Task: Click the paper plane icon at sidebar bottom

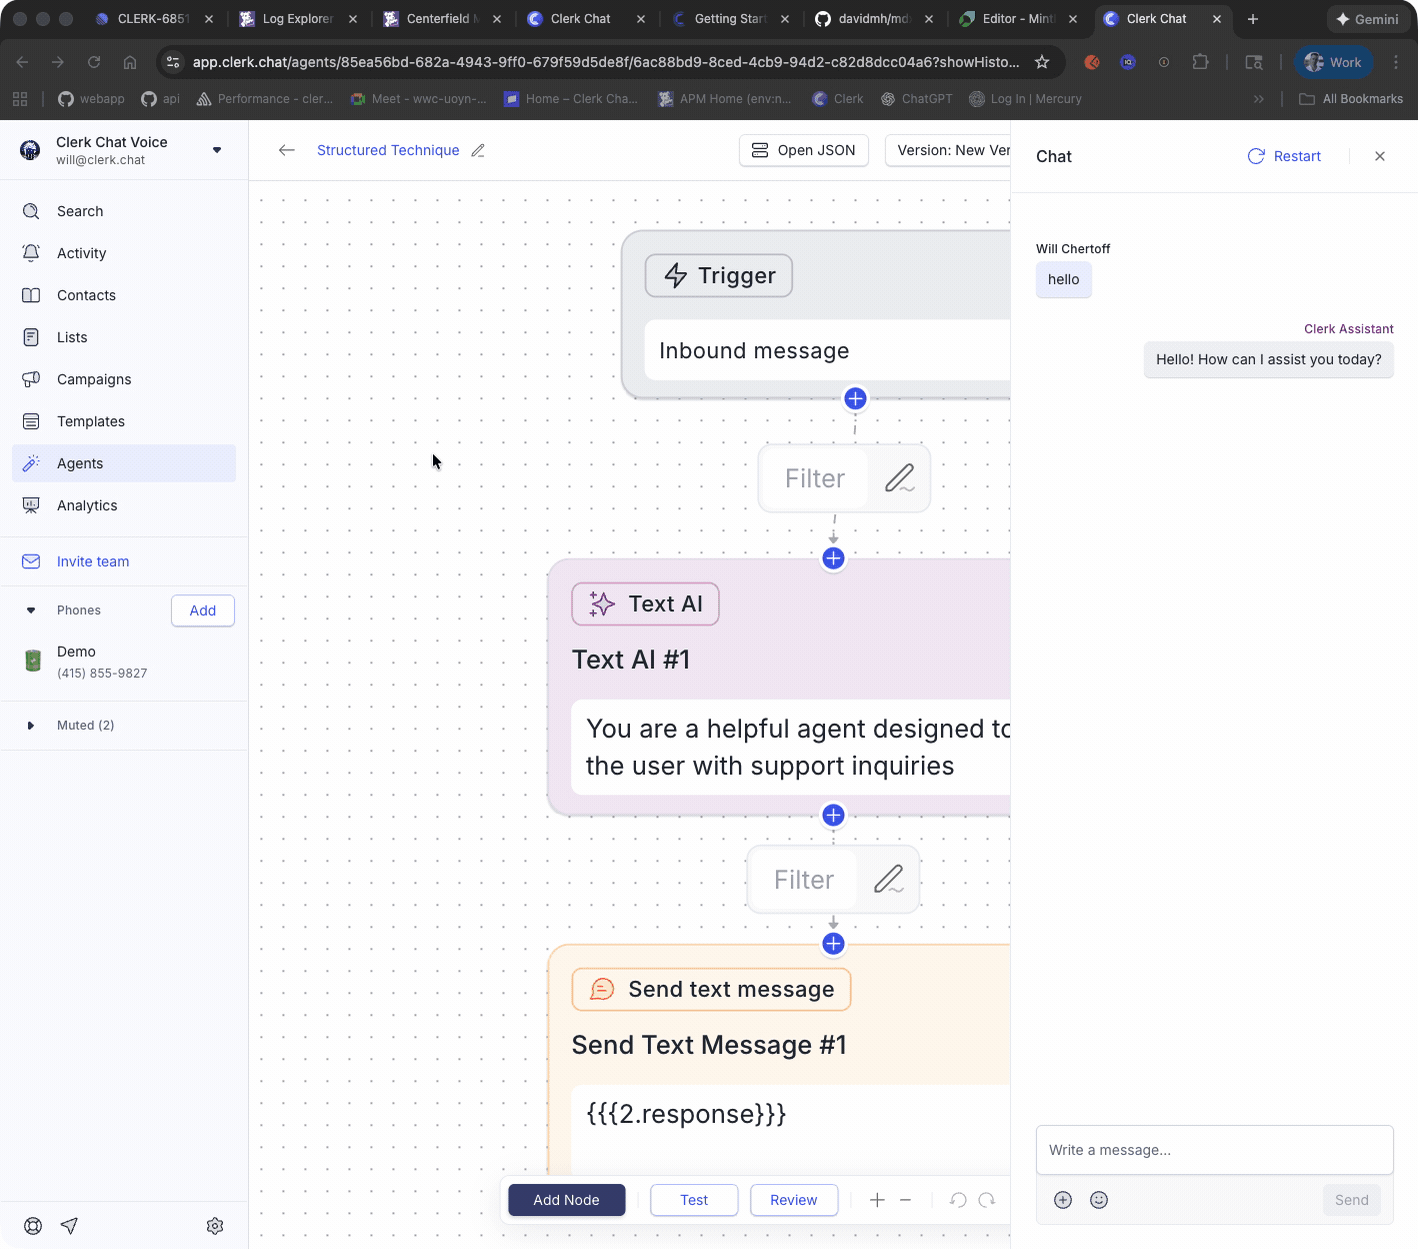Action: point(69,1226)
